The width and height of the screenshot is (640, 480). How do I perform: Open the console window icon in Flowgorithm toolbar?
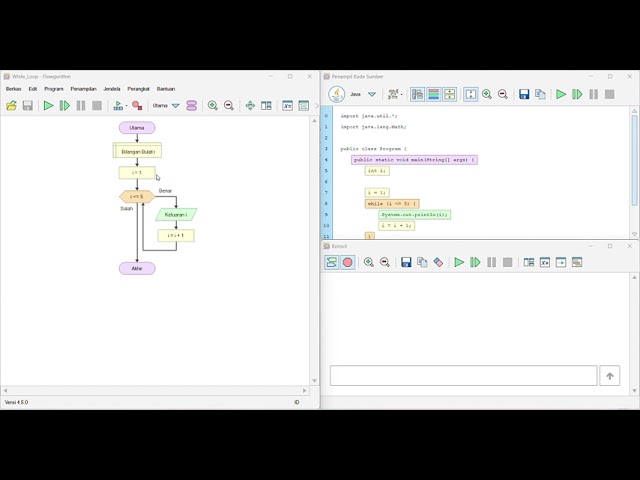pyautogui.click(x=304, y=106)
